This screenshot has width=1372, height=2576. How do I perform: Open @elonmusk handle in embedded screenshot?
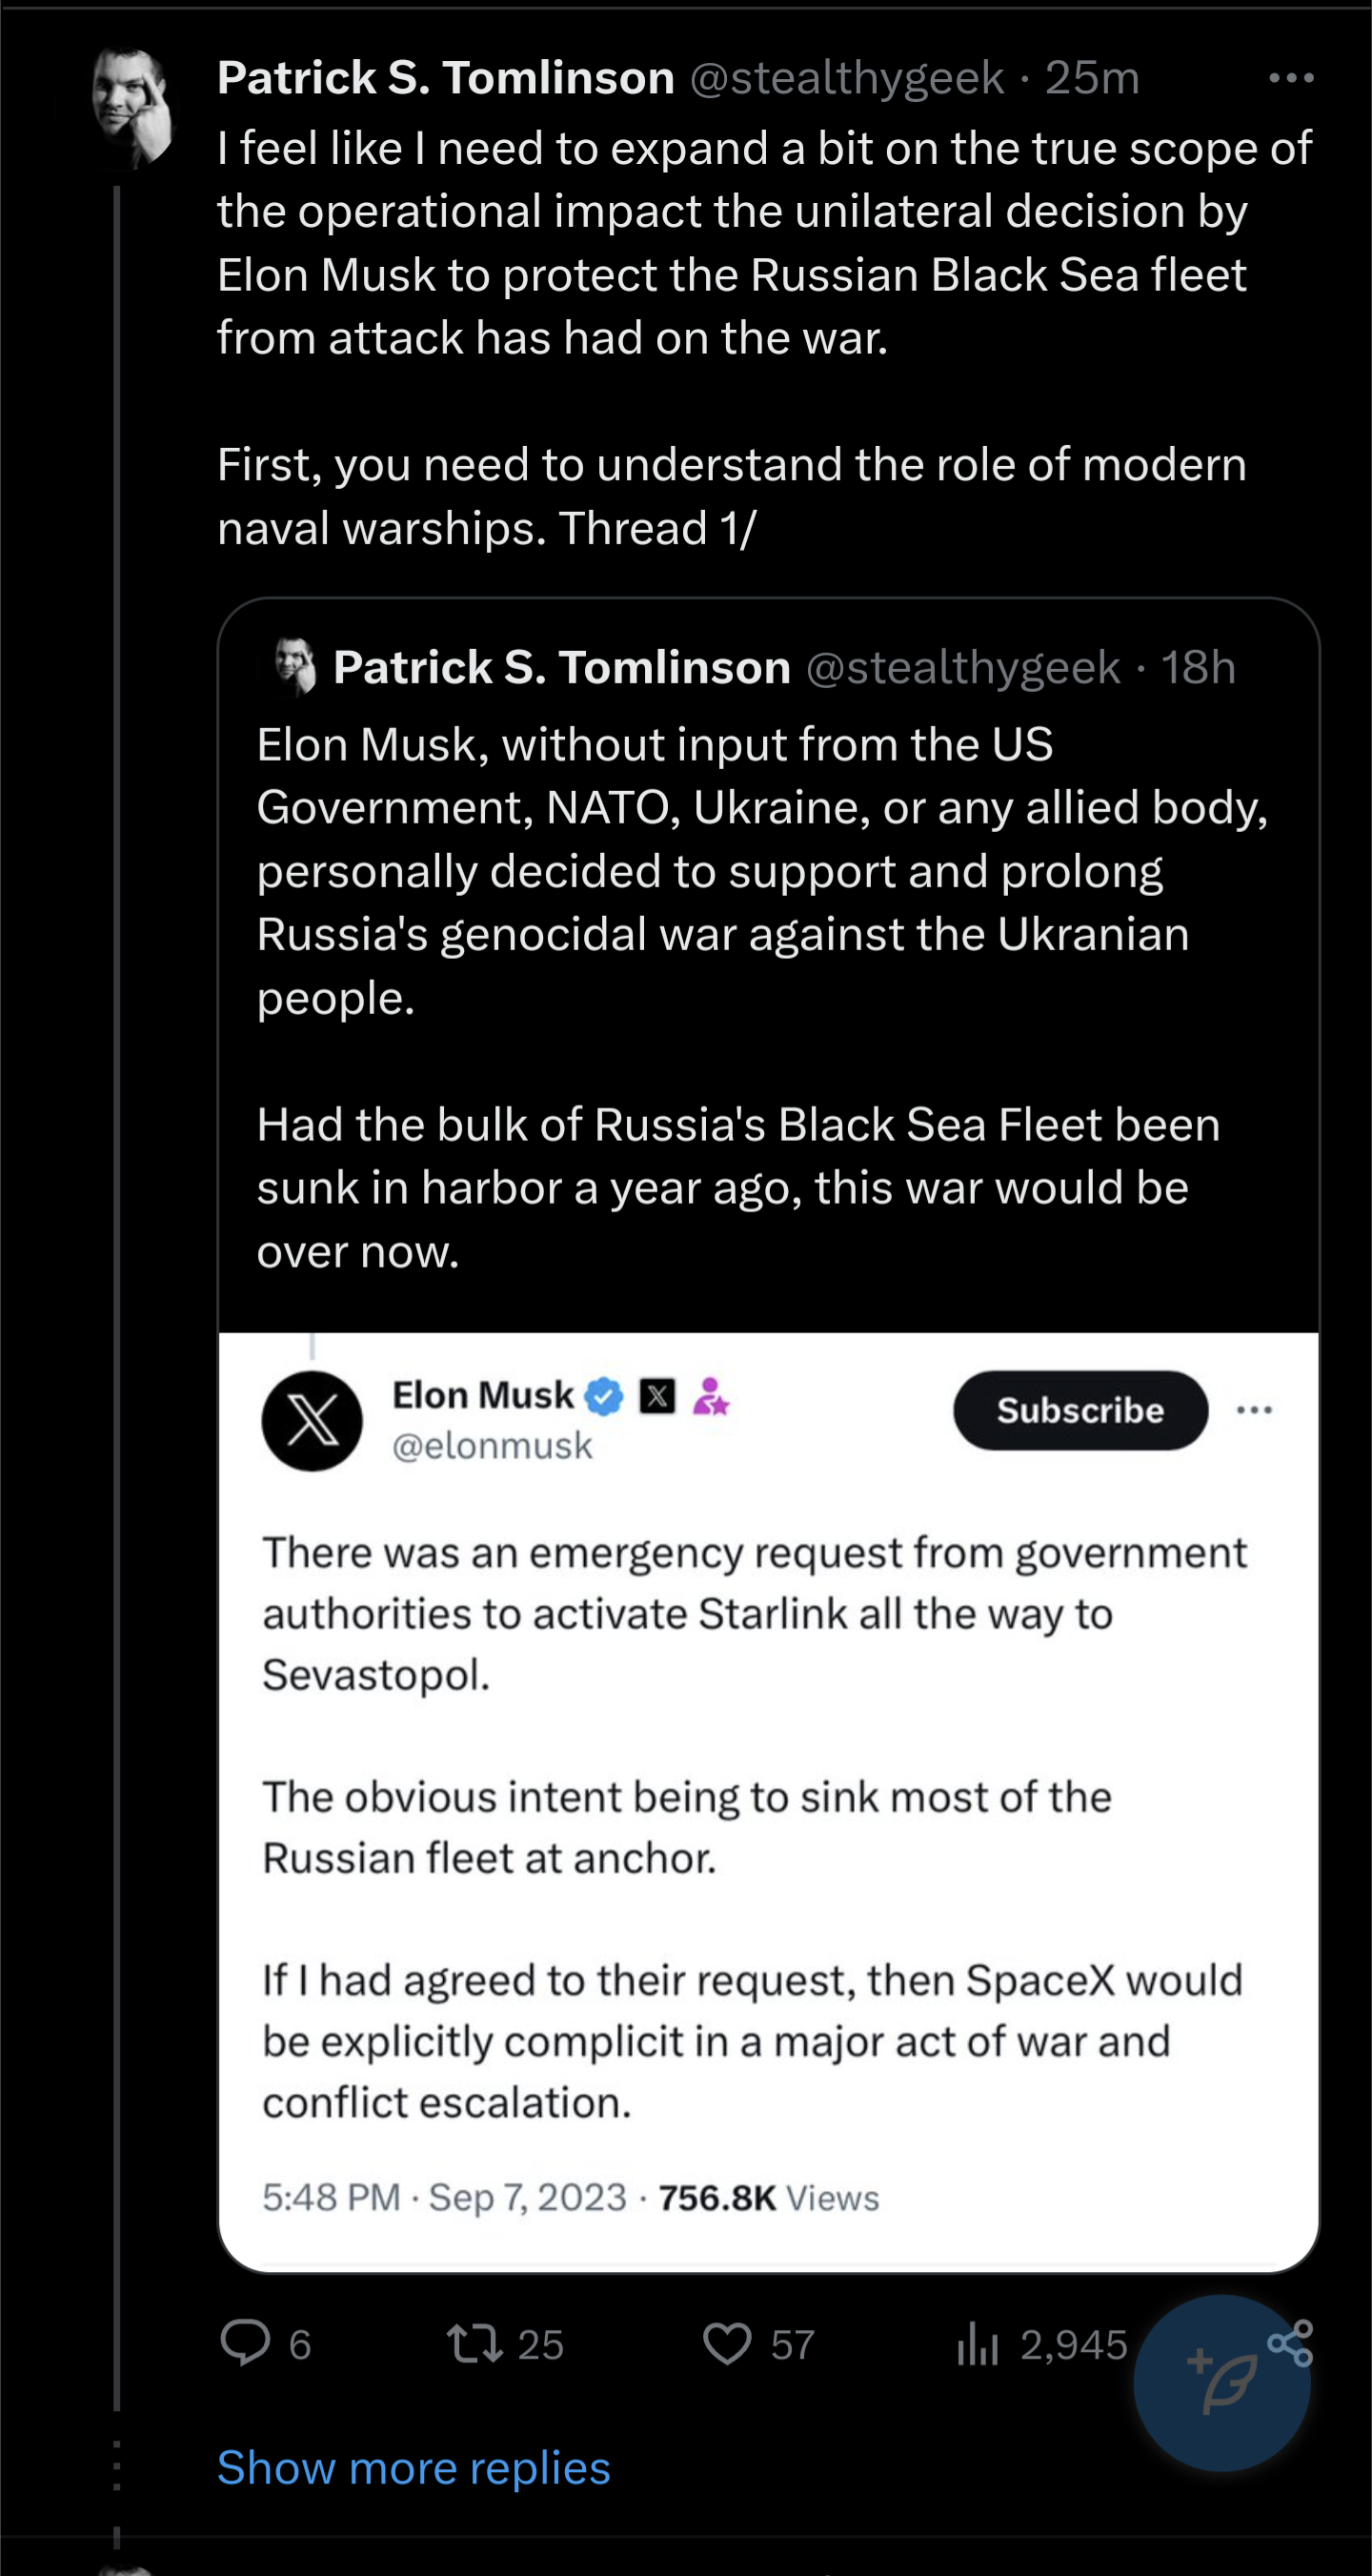click(x=492, y=1446)
